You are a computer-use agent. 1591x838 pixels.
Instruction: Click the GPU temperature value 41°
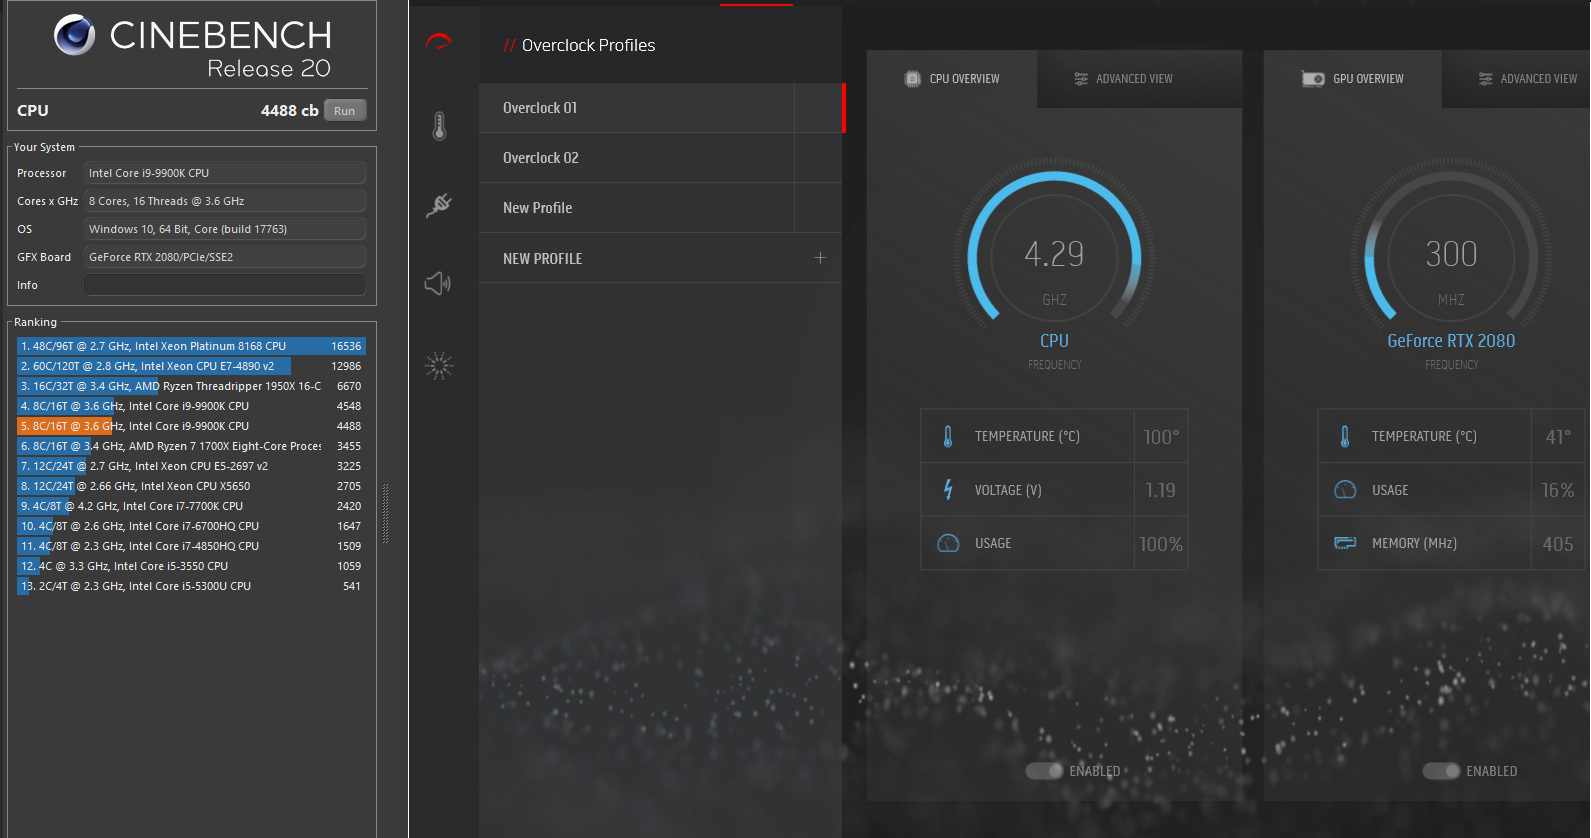pos(1558,437)
